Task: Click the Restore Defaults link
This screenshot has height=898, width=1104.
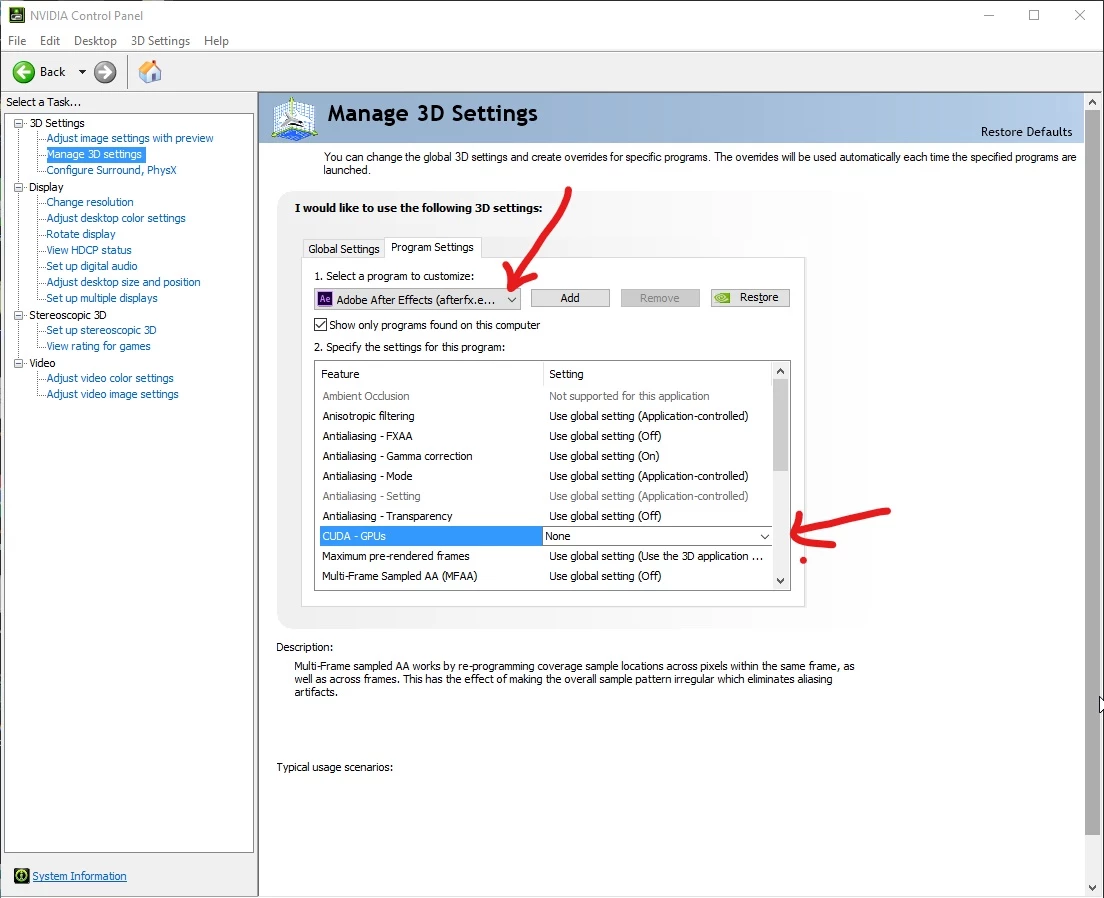Action: tap(1026, 132)
